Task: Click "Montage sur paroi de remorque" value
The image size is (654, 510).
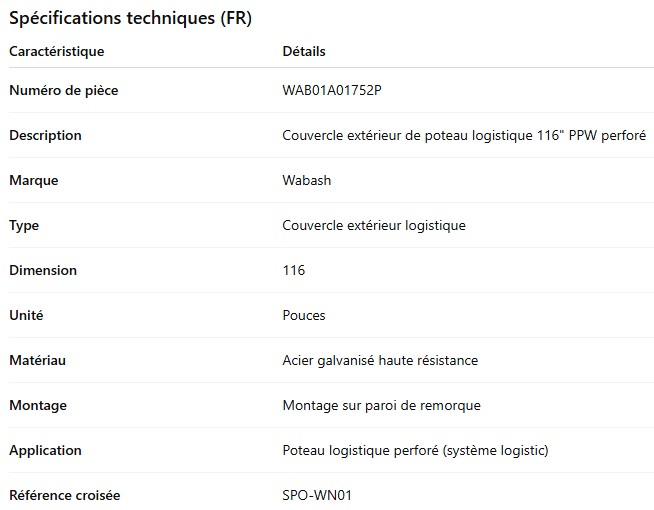Action: (x=381, y=406)
